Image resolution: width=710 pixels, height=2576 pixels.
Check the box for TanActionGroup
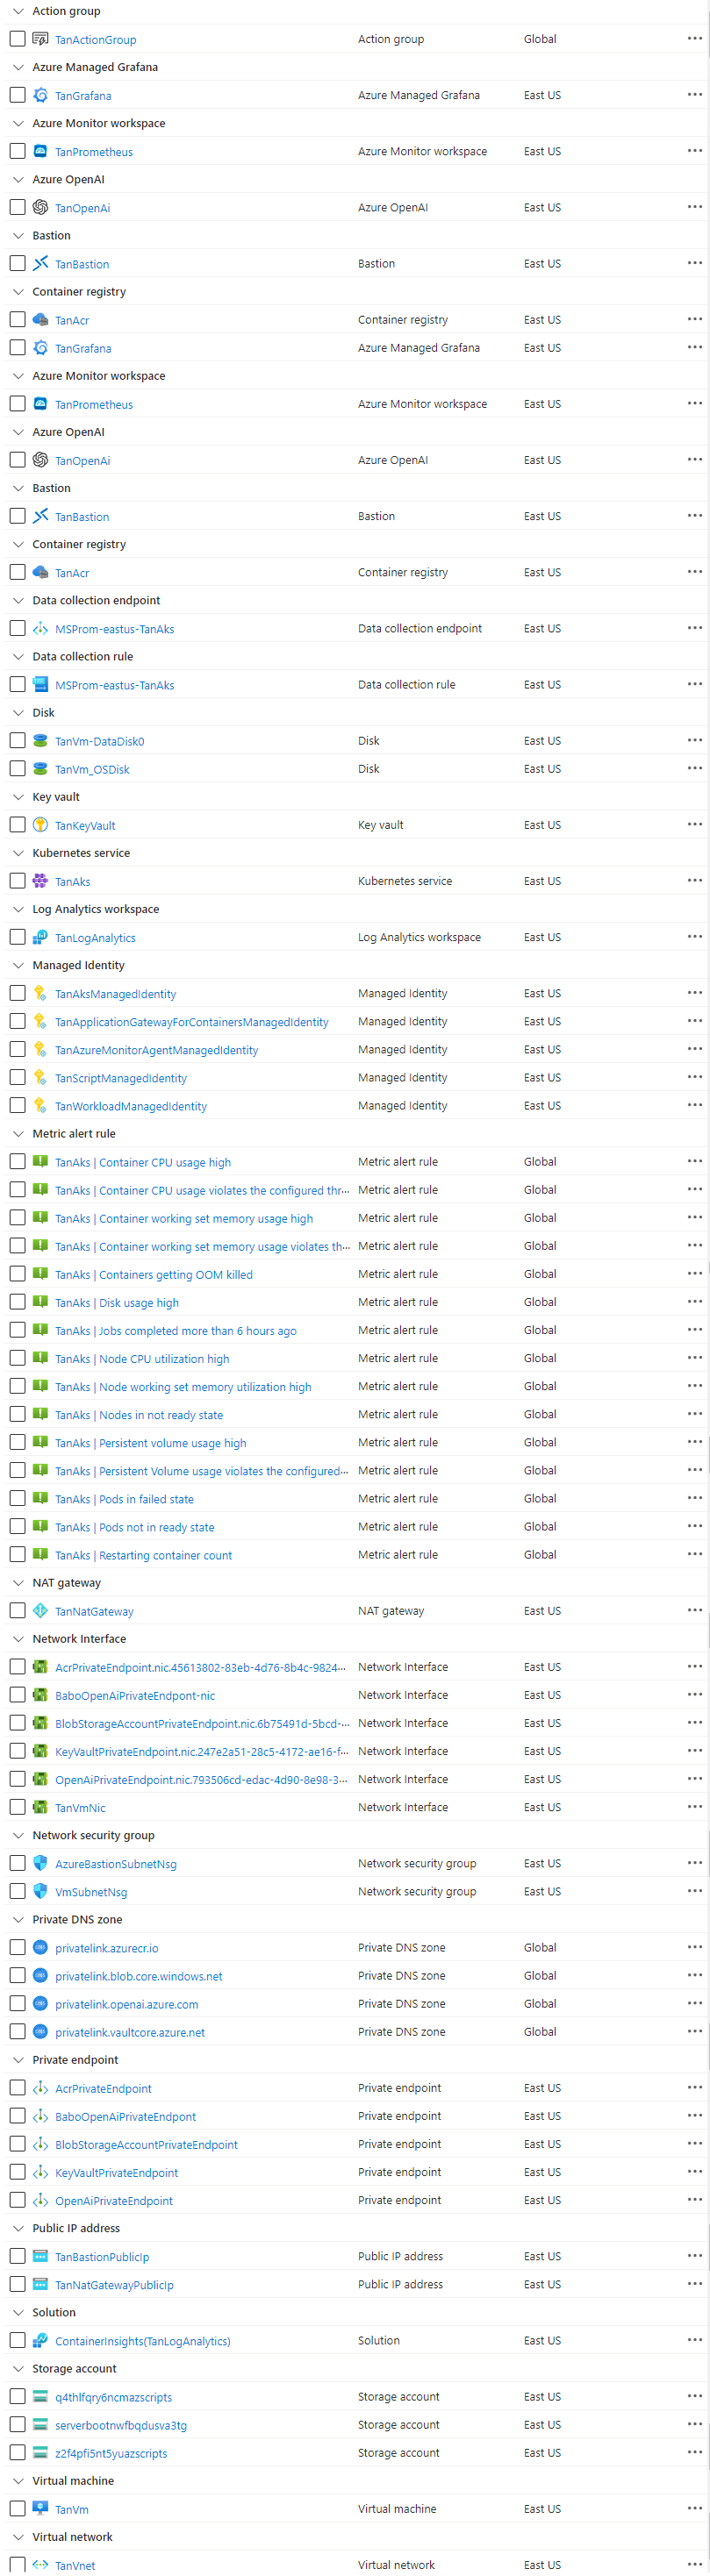click(x=17, y=39)
